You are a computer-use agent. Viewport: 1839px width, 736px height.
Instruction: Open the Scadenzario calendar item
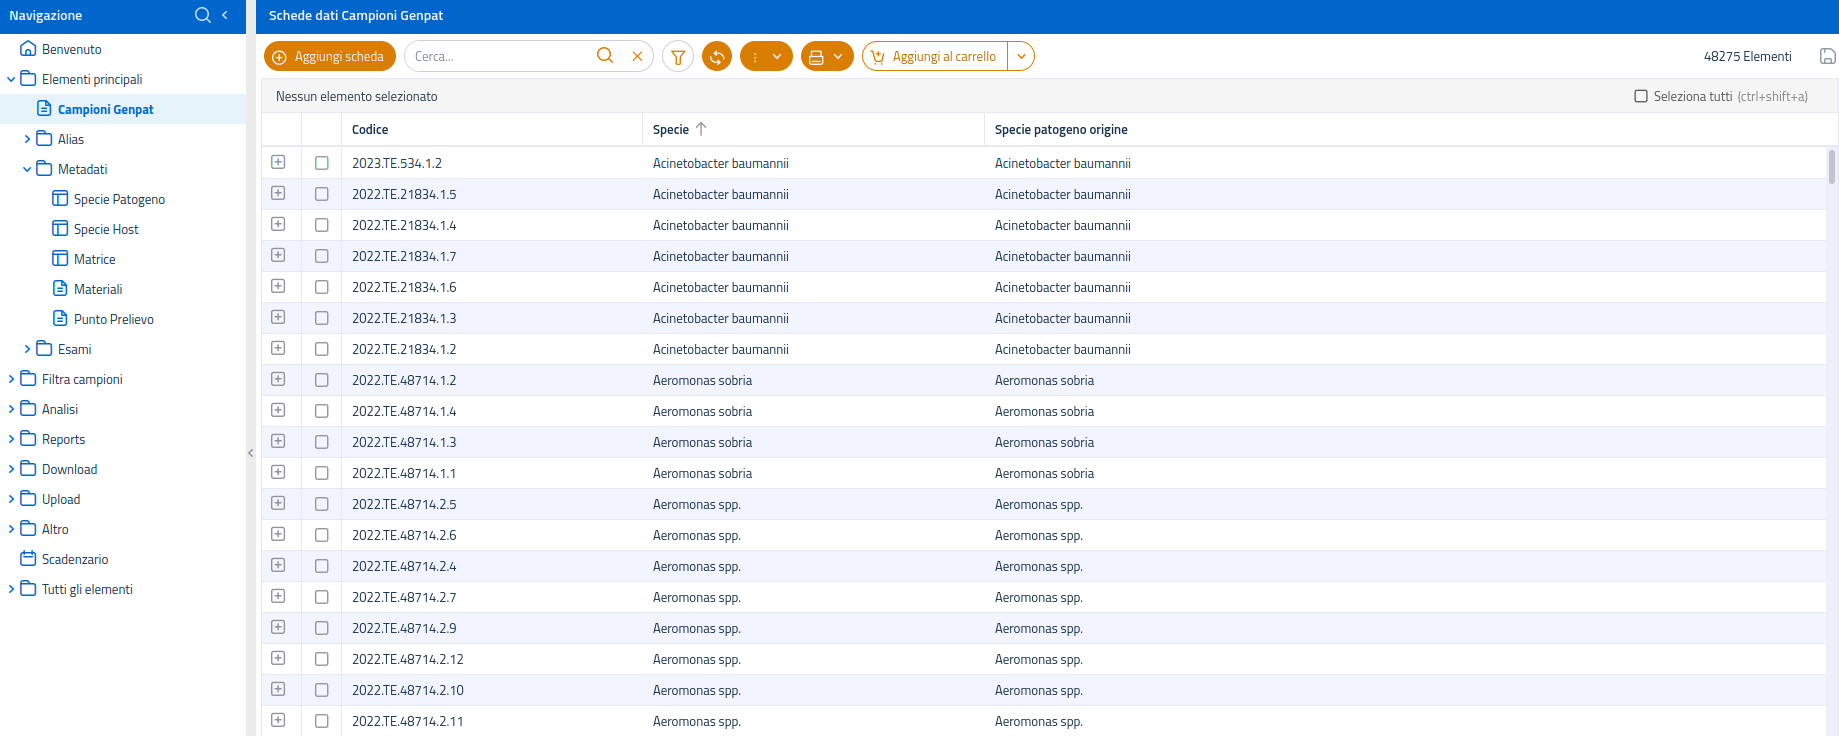pyautogui.click(x=74, y=559)
